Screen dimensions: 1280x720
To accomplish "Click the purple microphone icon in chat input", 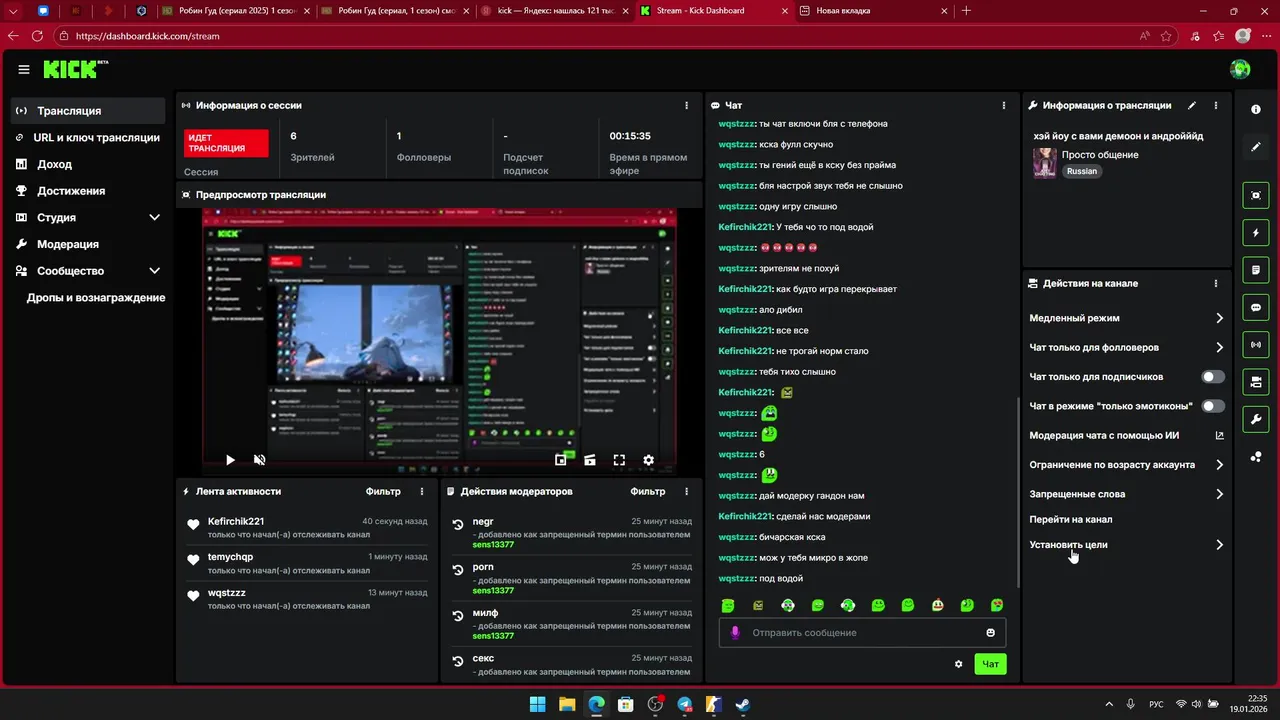I will coord(735,633).
